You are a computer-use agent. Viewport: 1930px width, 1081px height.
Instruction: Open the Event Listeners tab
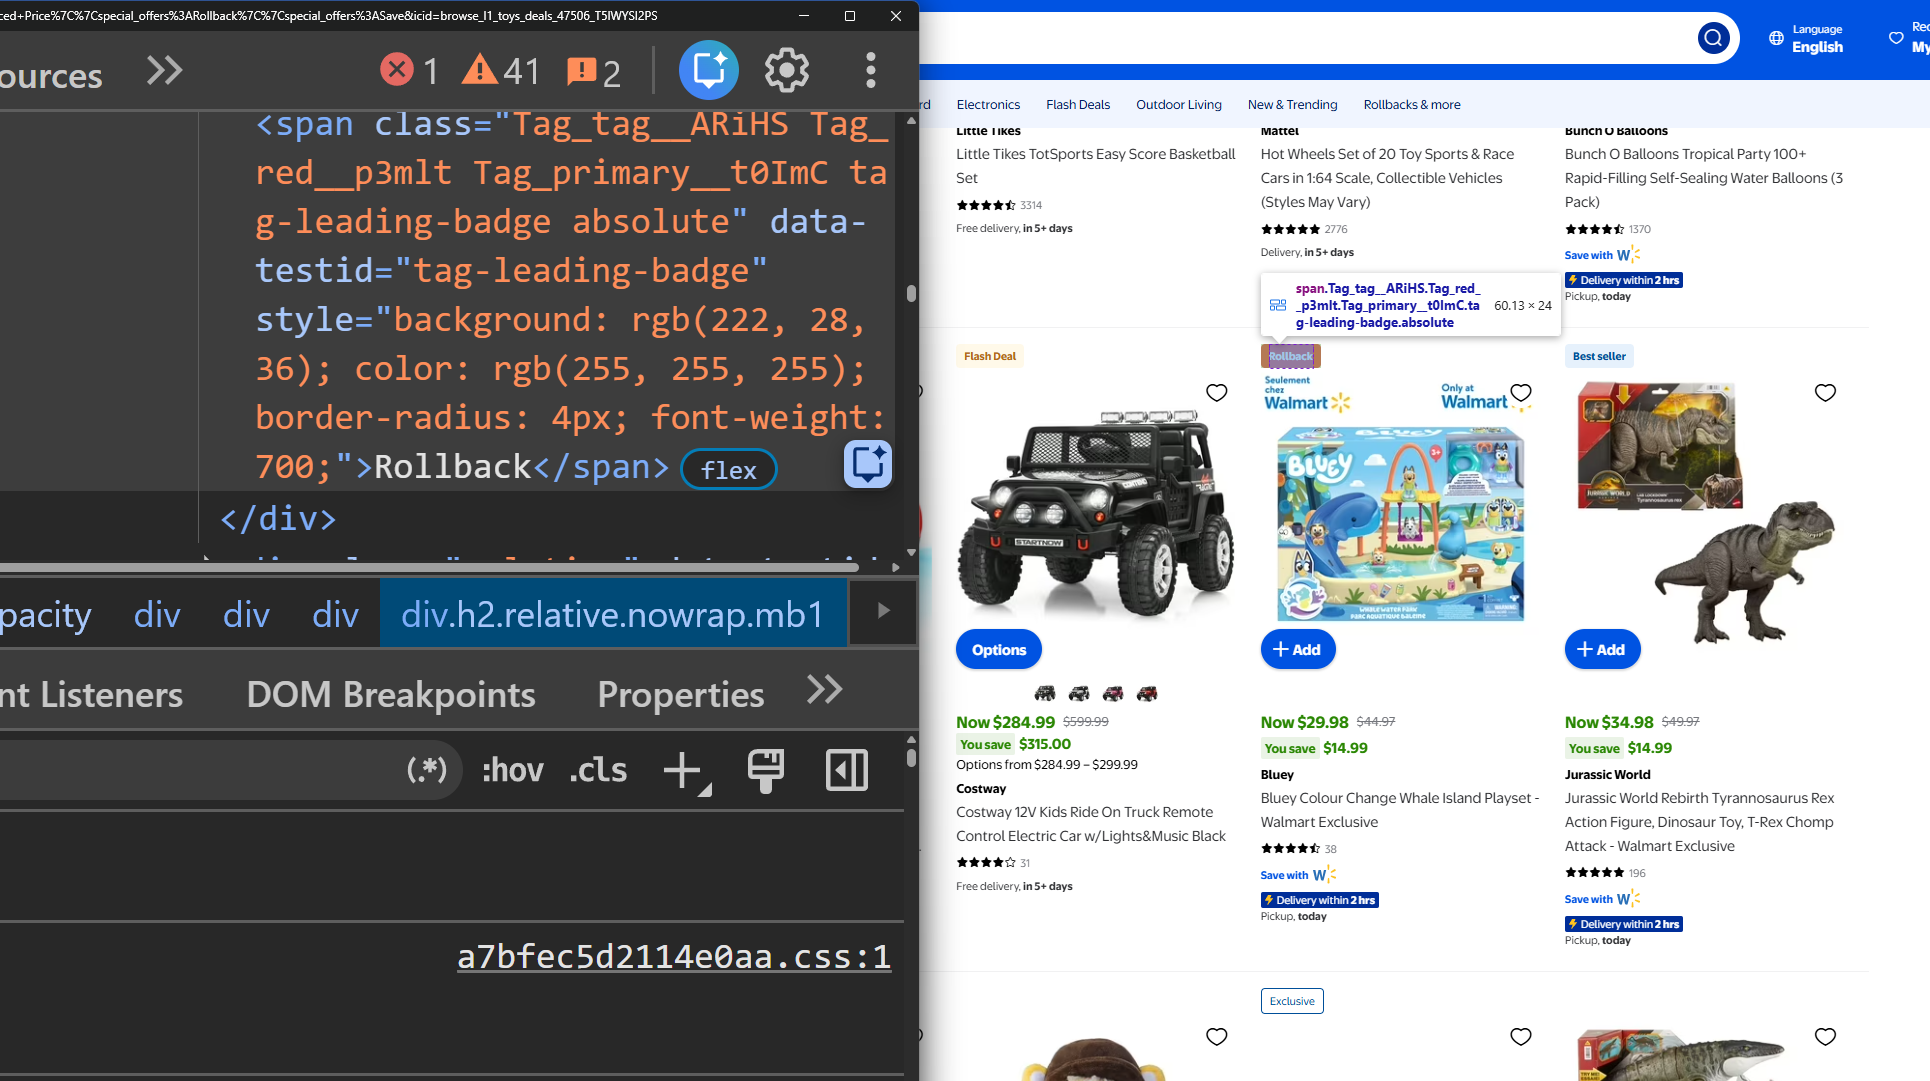pyautogui.click(x=92, y=694)
